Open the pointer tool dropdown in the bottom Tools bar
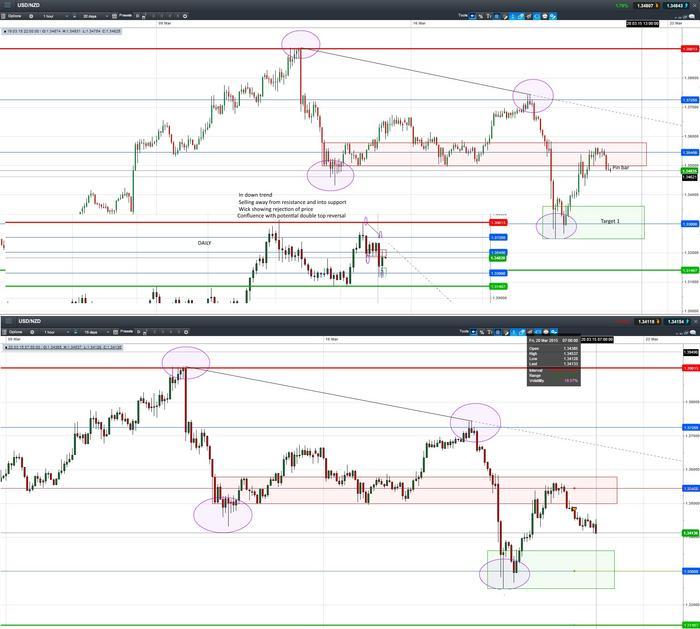The height and width of the screenshot is (629, 700). pos(473,332)
